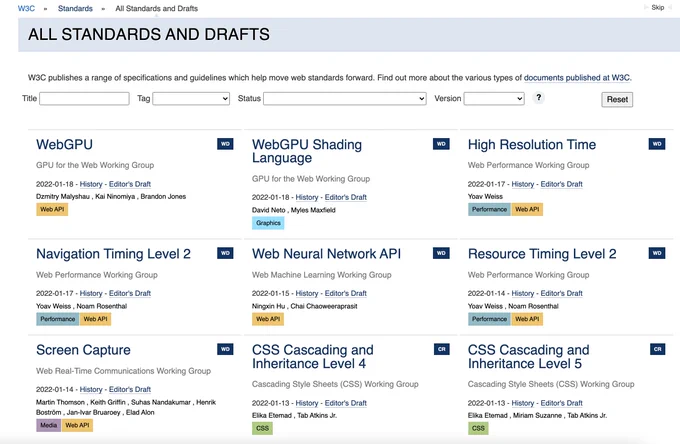Click author names 'Ningxin Hu , Chai Chaoweeraprasit'

pos(304,306)
